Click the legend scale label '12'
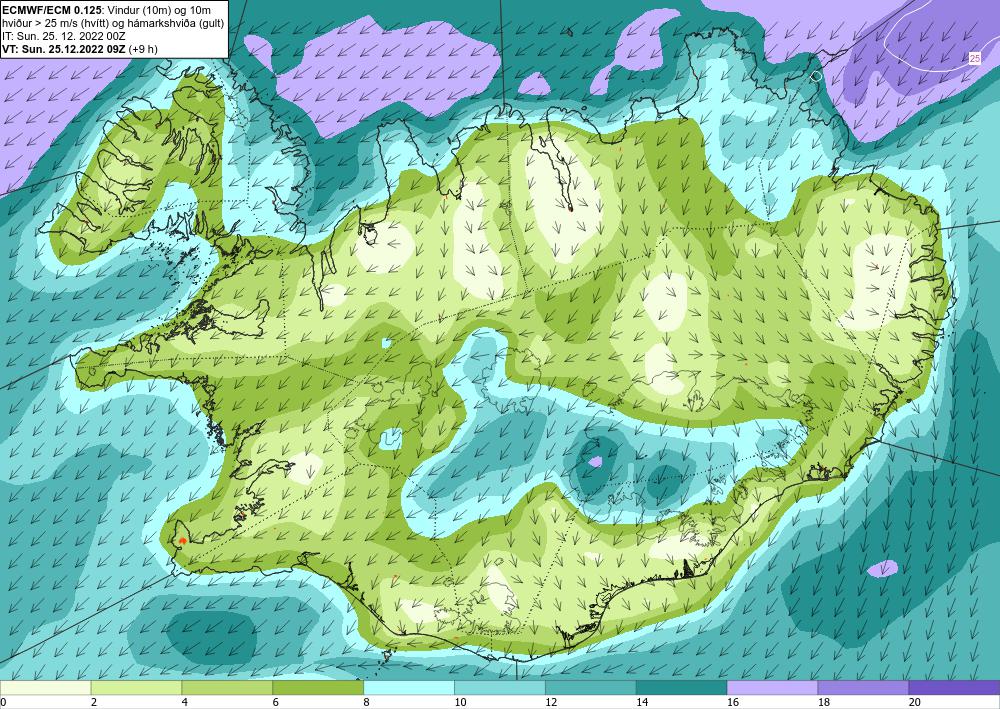 click(x=551, y=703)
